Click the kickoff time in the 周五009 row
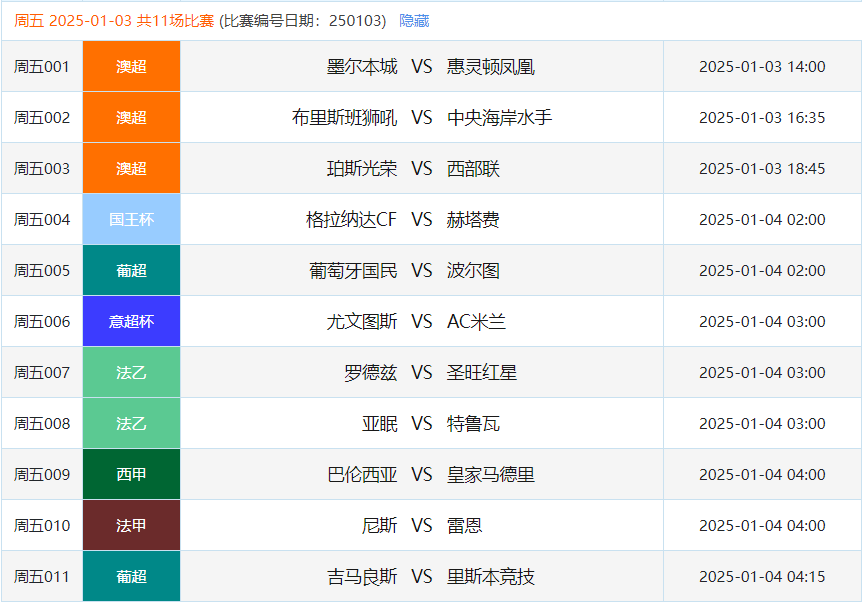The image size is (862, 602). pos(762,475)
